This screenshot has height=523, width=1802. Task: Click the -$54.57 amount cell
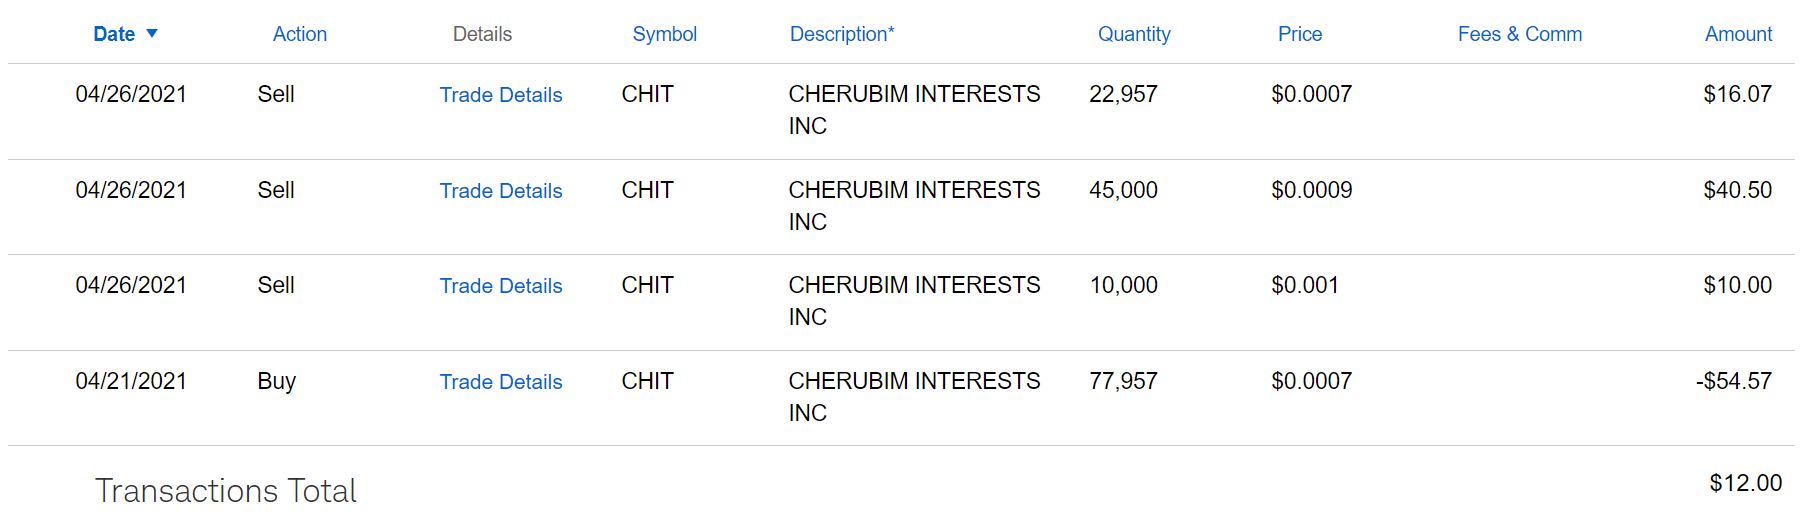point(1733,381)
